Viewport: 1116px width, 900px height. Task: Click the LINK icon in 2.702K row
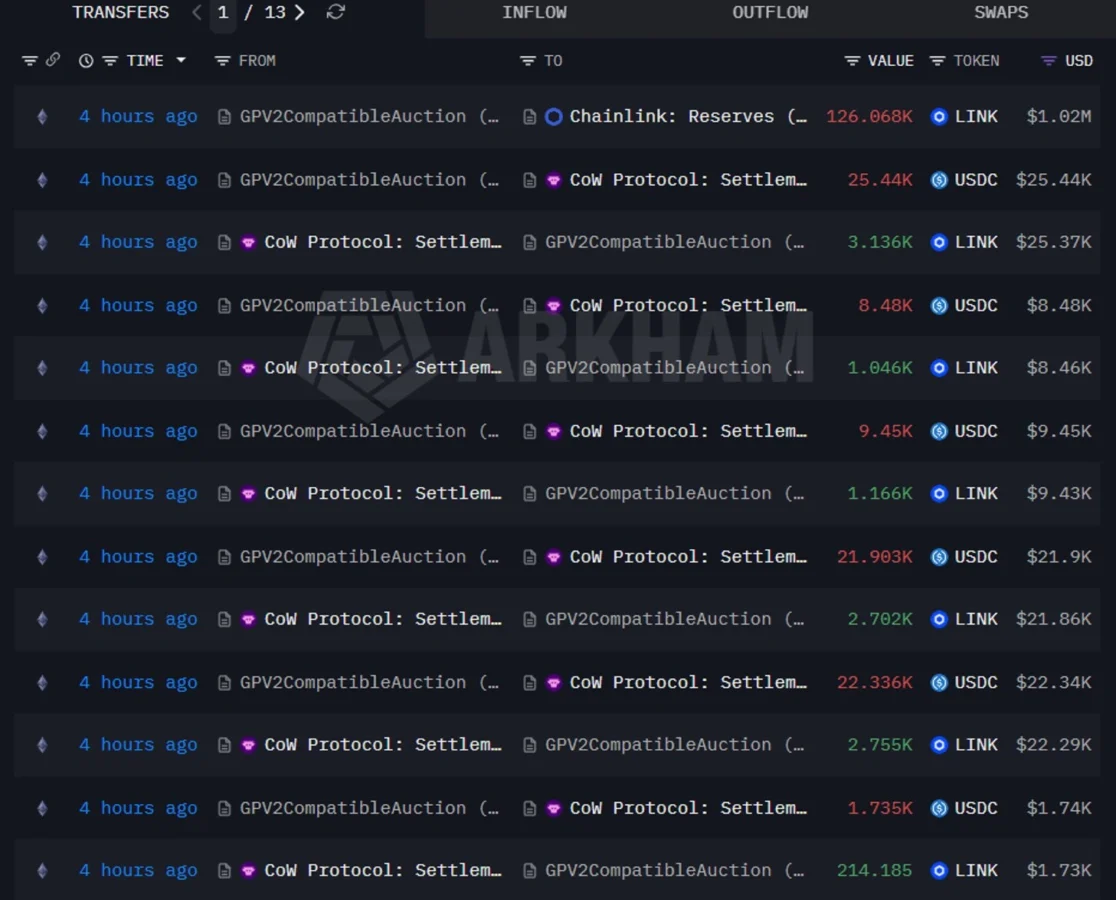click(939, 620)
